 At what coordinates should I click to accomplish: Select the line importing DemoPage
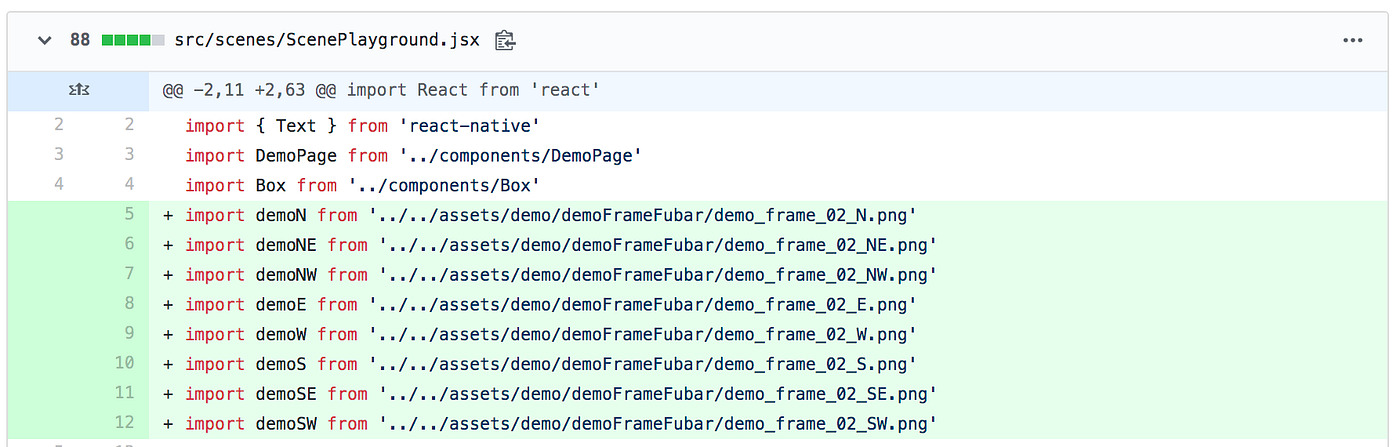click(770, 156)
